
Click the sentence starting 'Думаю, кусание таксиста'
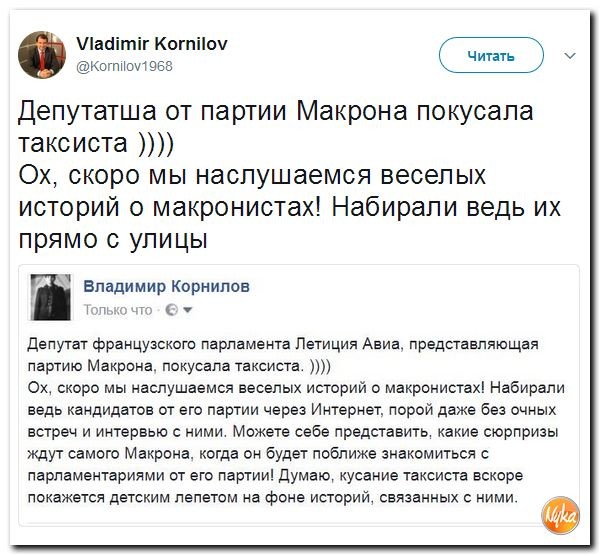click(274, 487)
